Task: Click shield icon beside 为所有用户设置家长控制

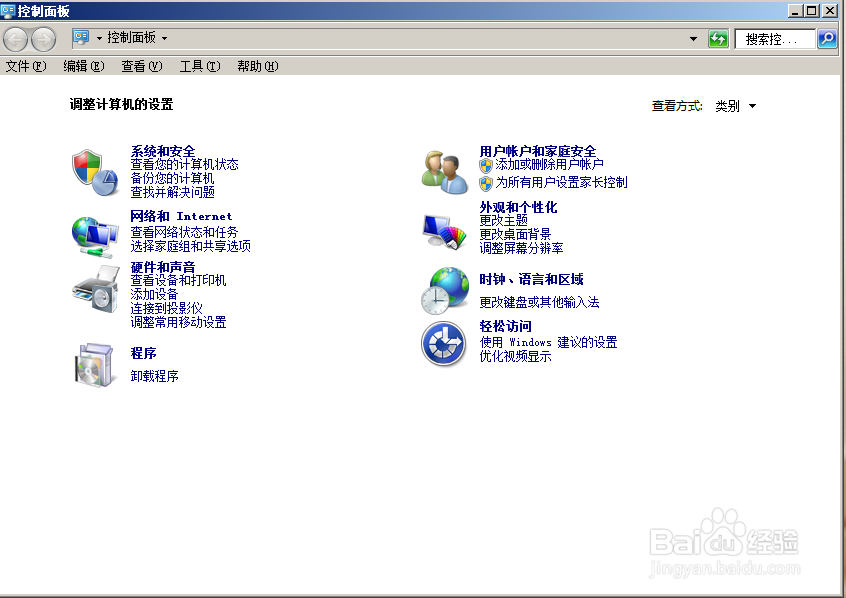Action: (486, 184)
